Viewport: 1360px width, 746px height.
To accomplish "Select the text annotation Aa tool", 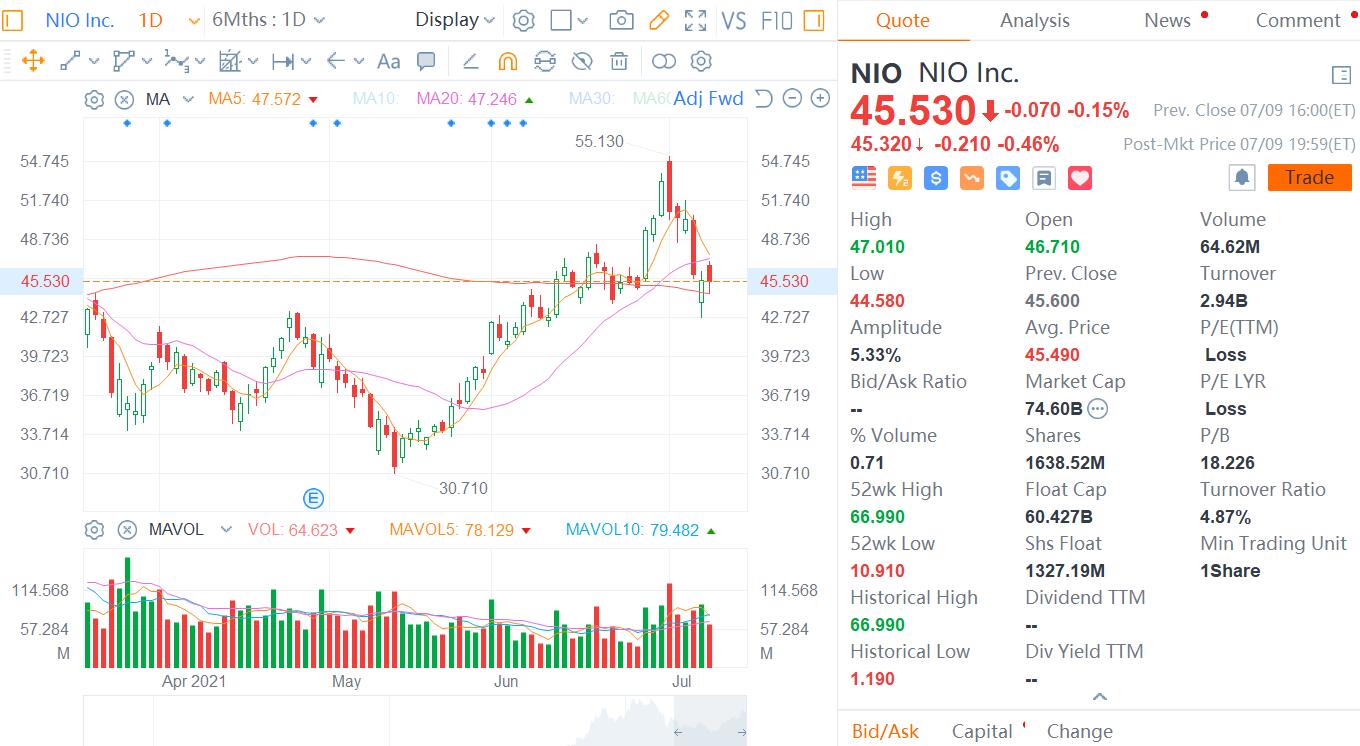I will pyautogui.click(x=388, y=62).
